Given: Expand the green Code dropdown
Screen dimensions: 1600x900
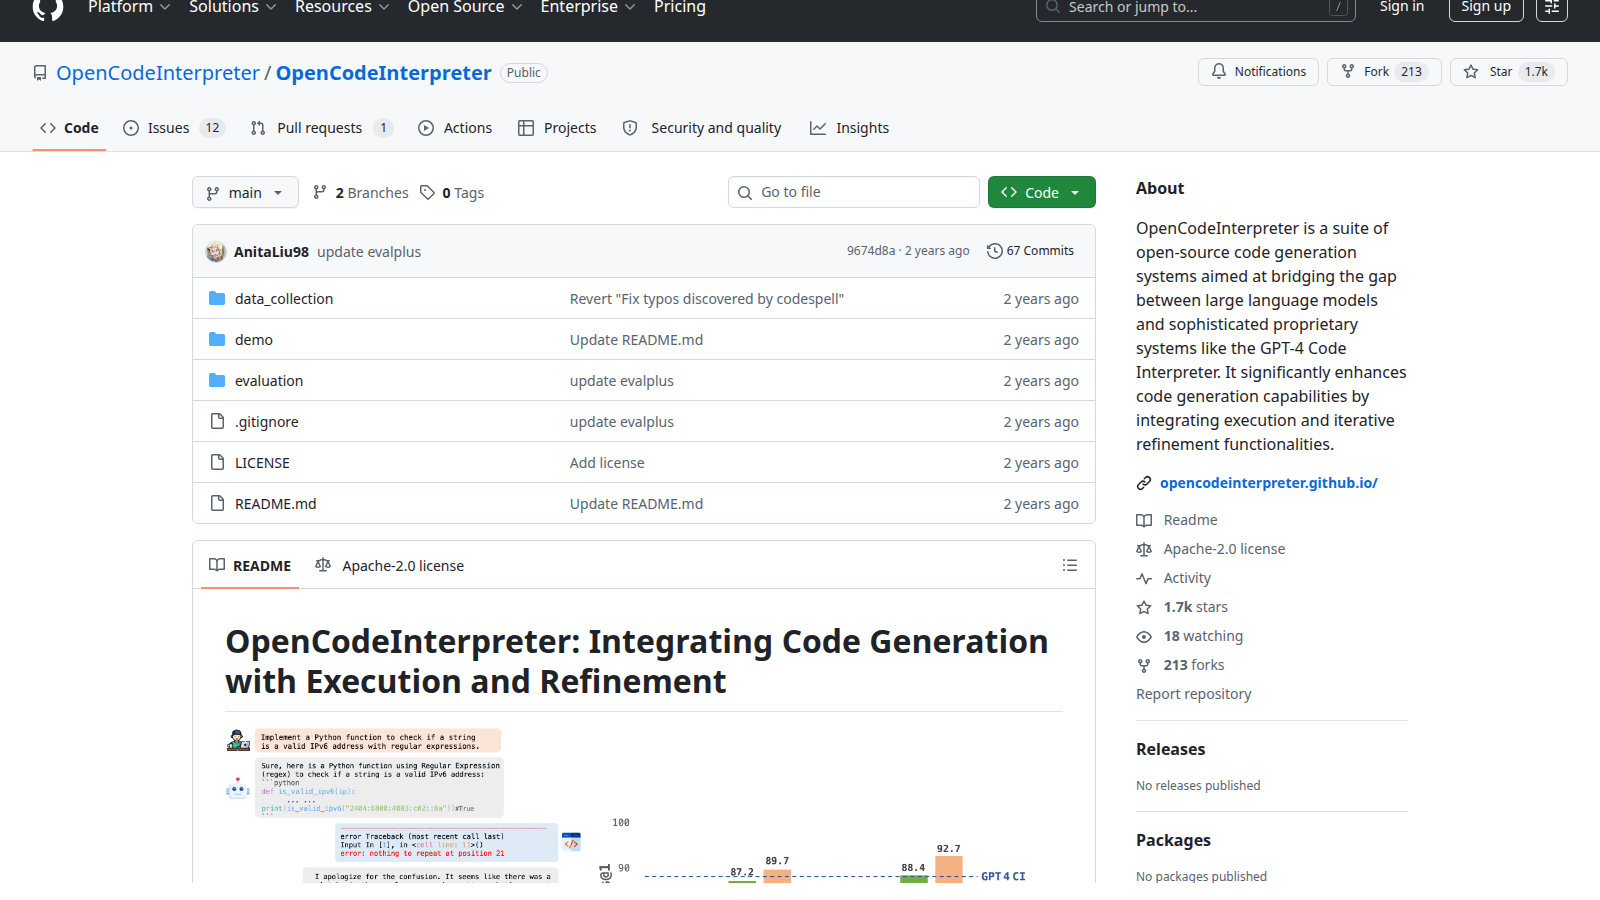Looking at the screenshot, I should [x=1041, y=192].
